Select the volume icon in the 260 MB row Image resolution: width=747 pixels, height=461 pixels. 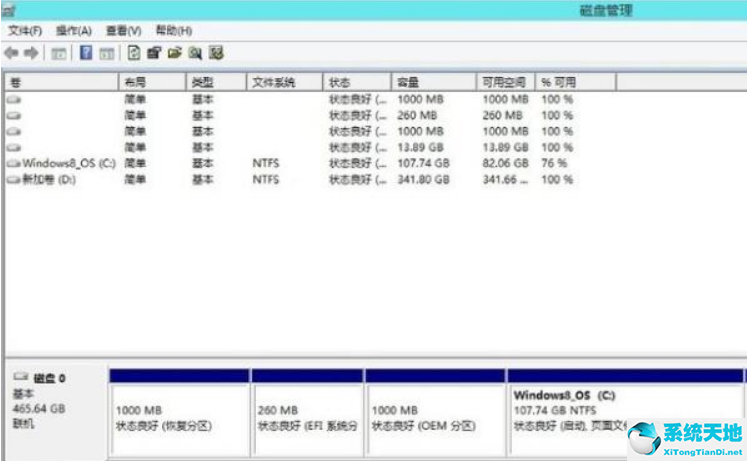[x=14, y=115]
